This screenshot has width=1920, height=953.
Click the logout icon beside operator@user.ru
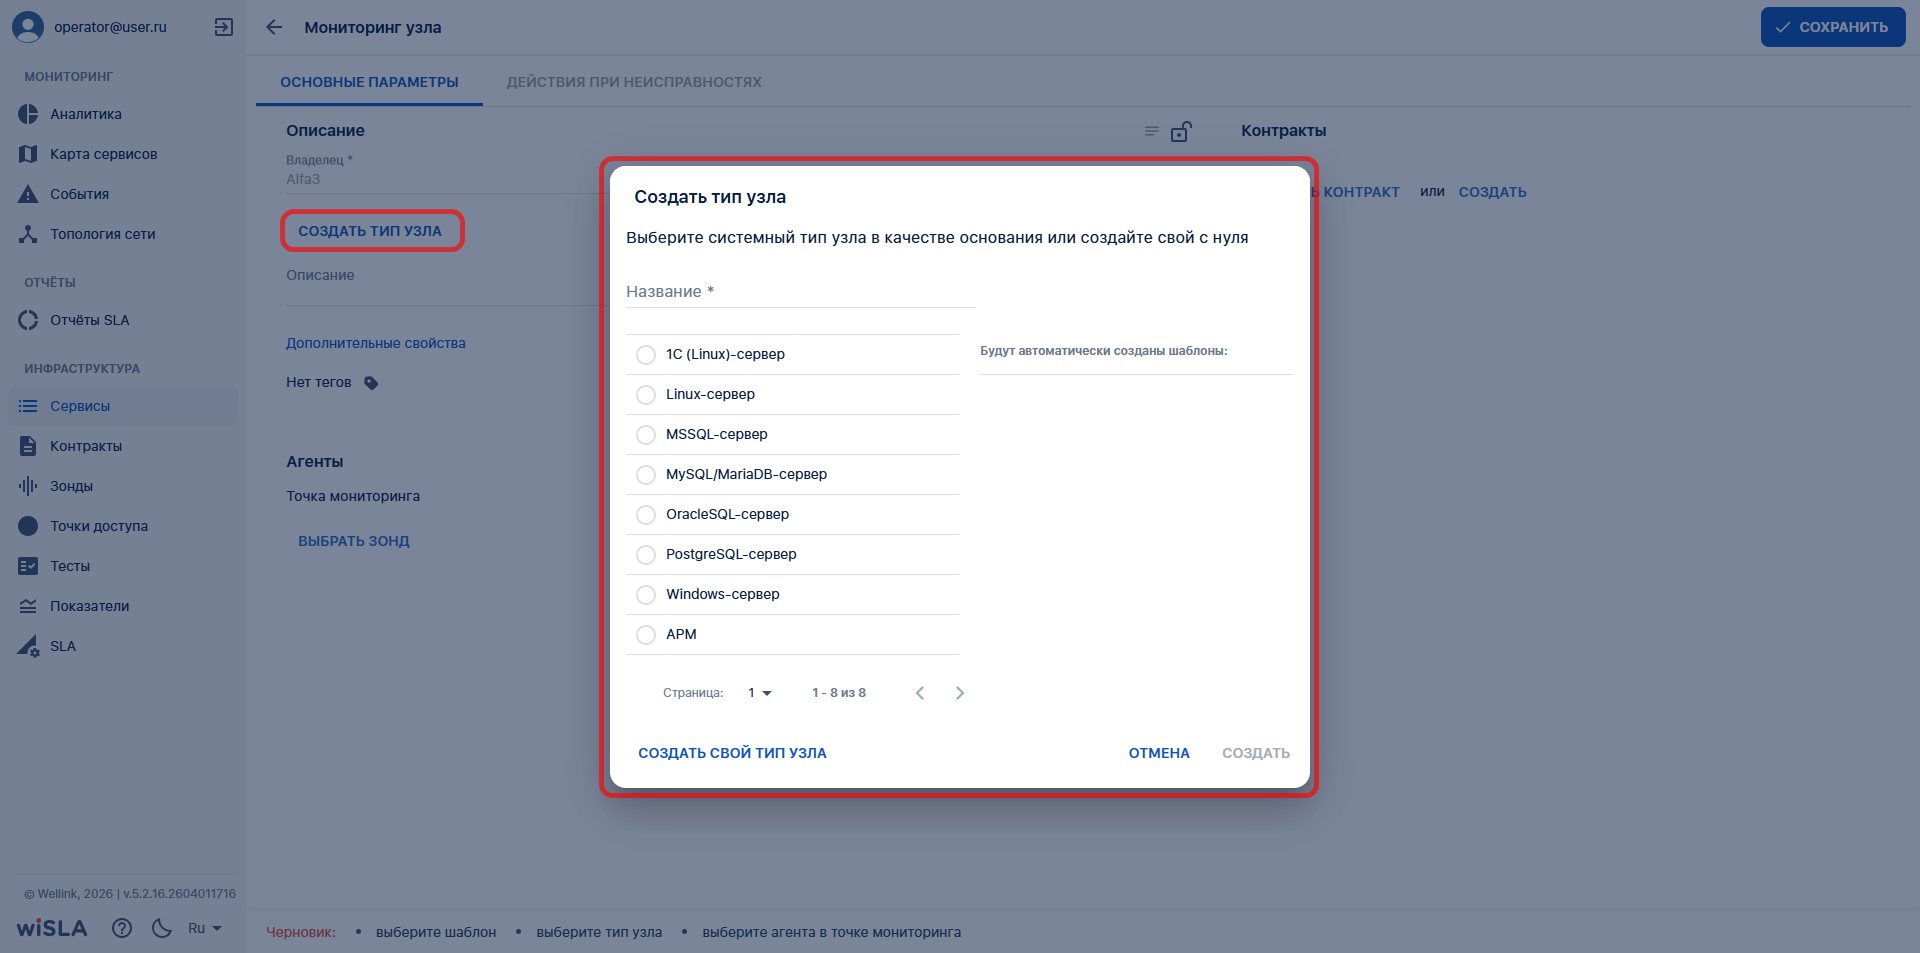(x=224, y=27)
